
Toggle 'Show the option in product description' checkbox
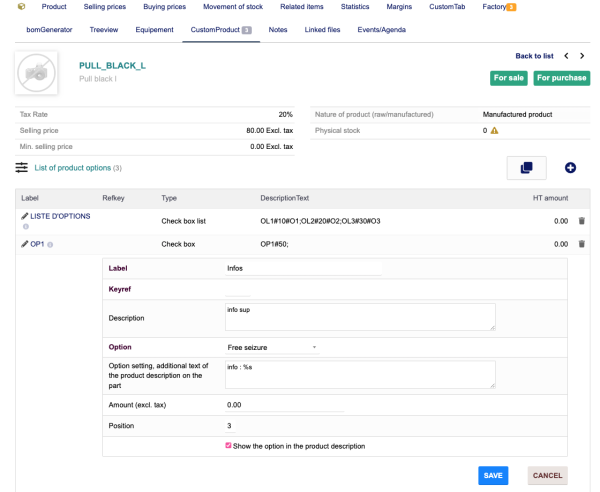[x=229, y=445]
